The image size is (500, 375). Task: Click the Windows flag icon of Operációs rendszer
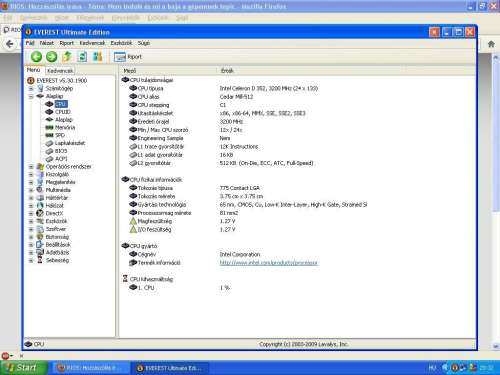coord(40,167)
